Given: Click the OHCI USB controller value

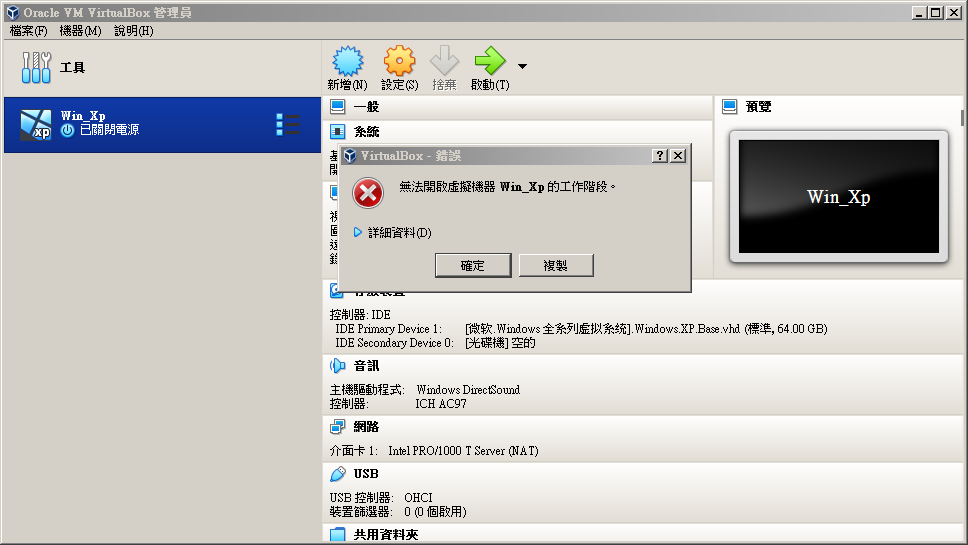Looking at the screenshot, I should pos(418,497).
